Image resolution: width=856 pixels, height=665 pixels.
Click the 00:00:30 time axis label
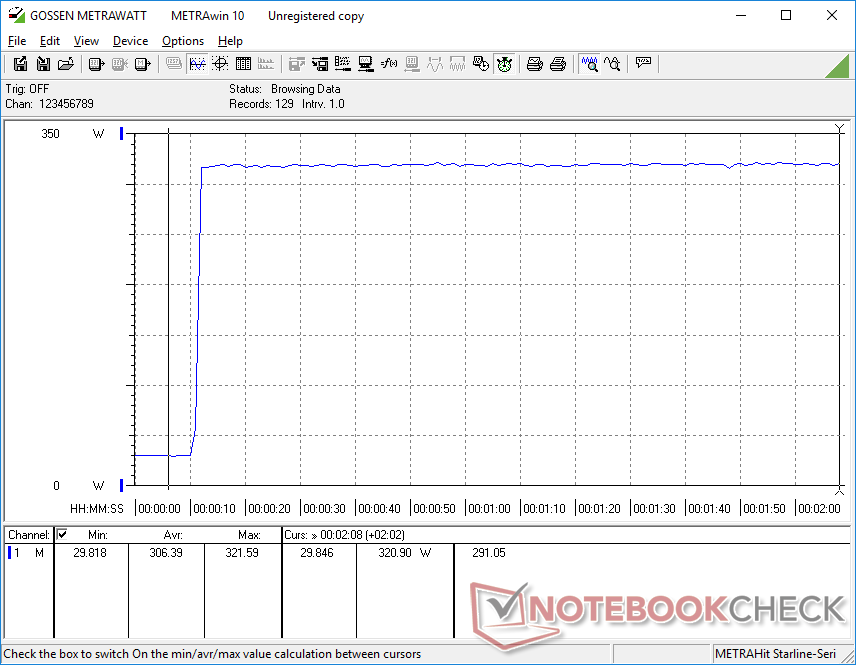click(324, 509)
